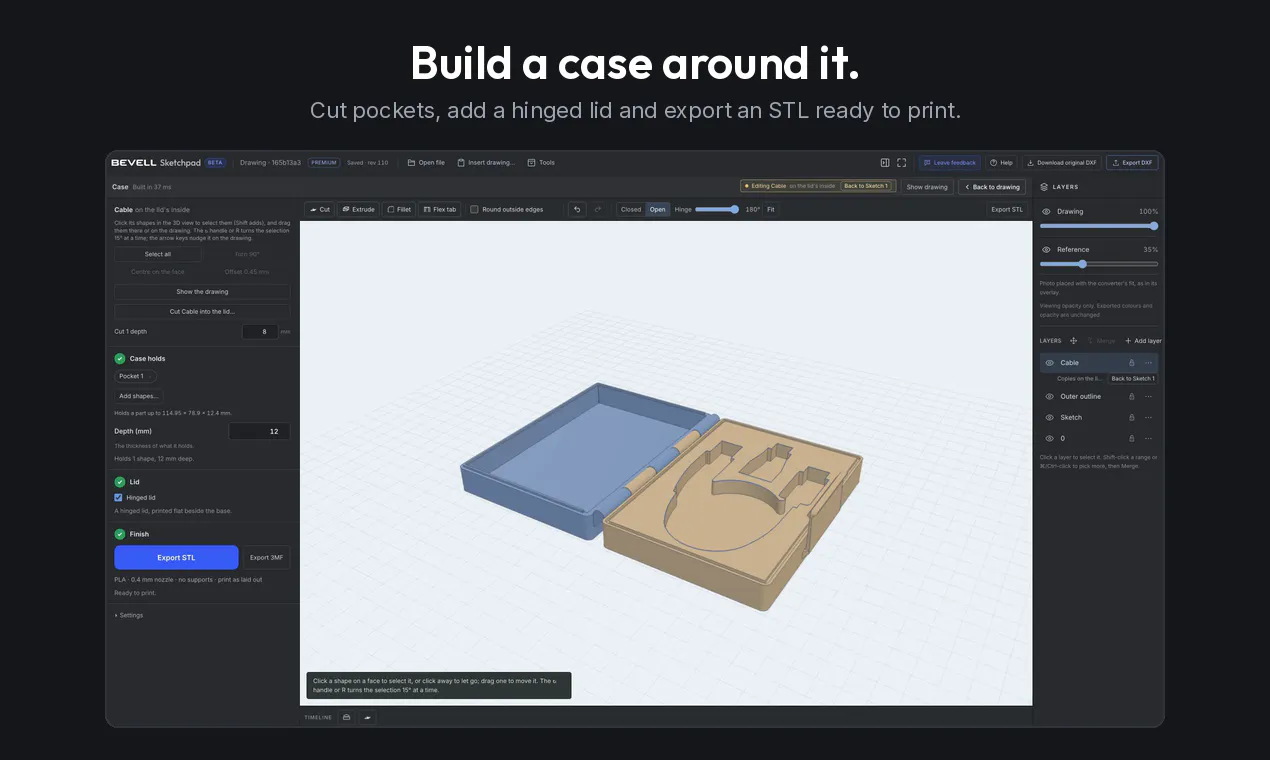
Task: Click the Layers panel stack icon
Action: (1044, 187)
